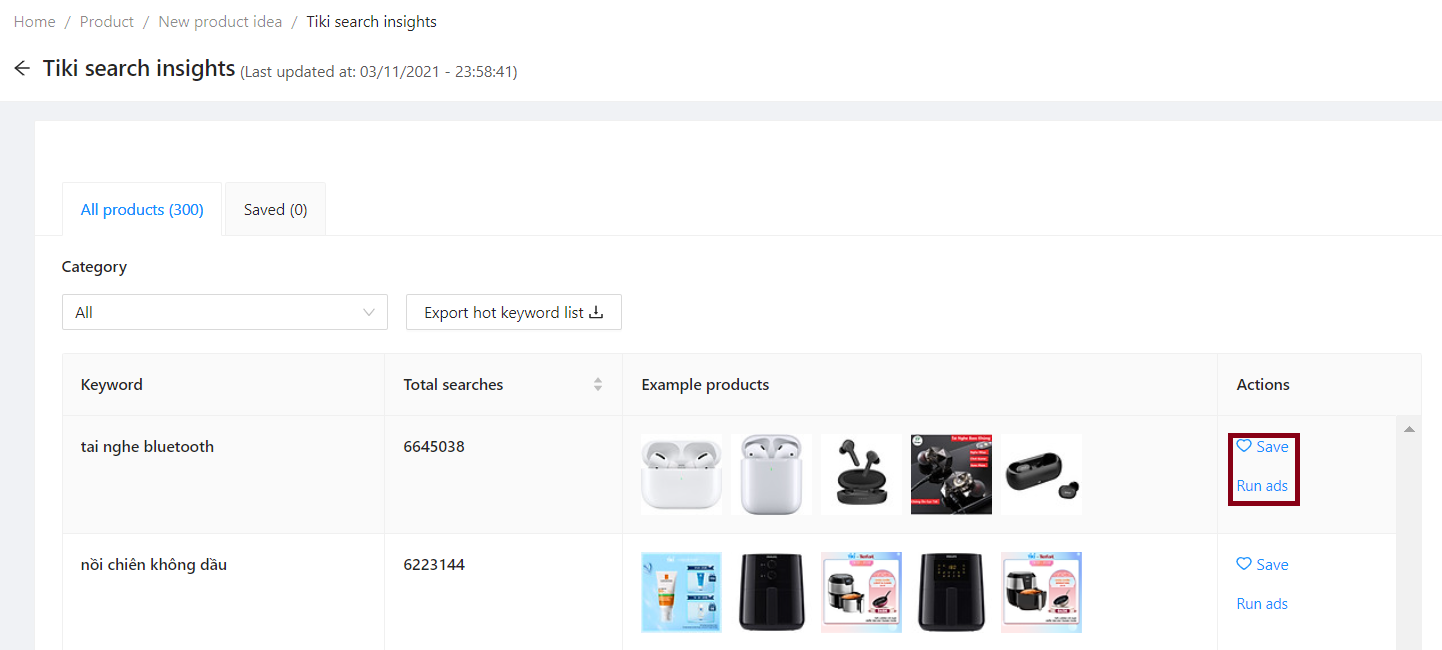
Task: Click Run ads for tai nghe bluetooth
Action: [x=1262, y=486]
